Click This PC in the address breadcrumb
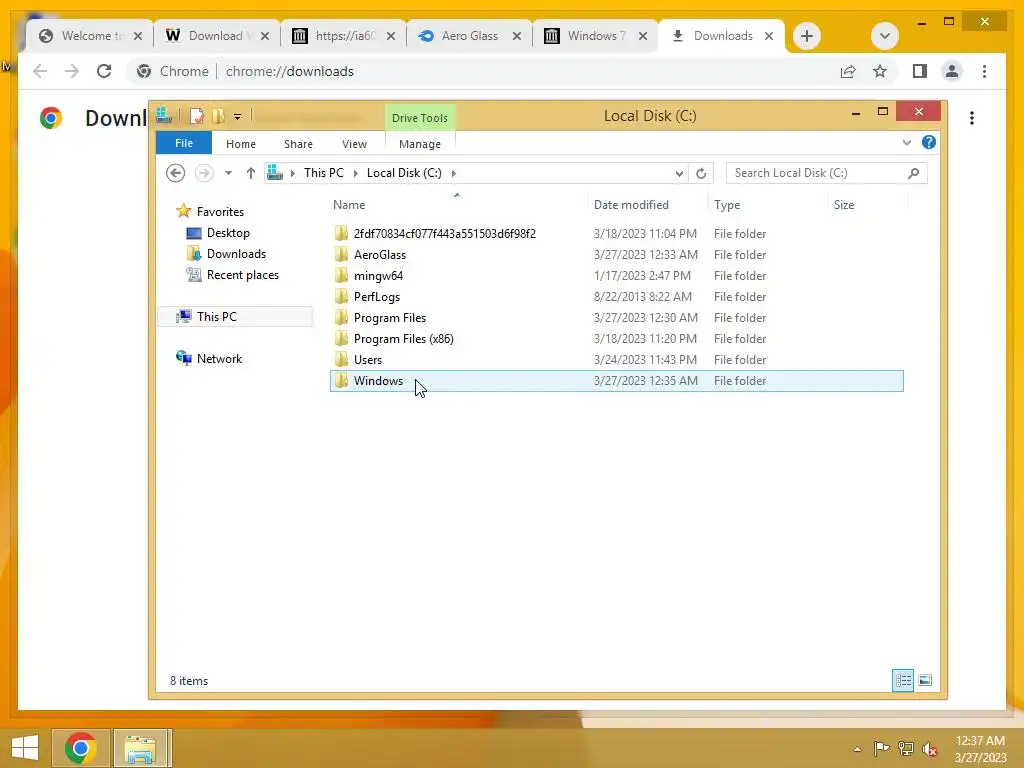 pyautogui.click(x=323, y=172)
